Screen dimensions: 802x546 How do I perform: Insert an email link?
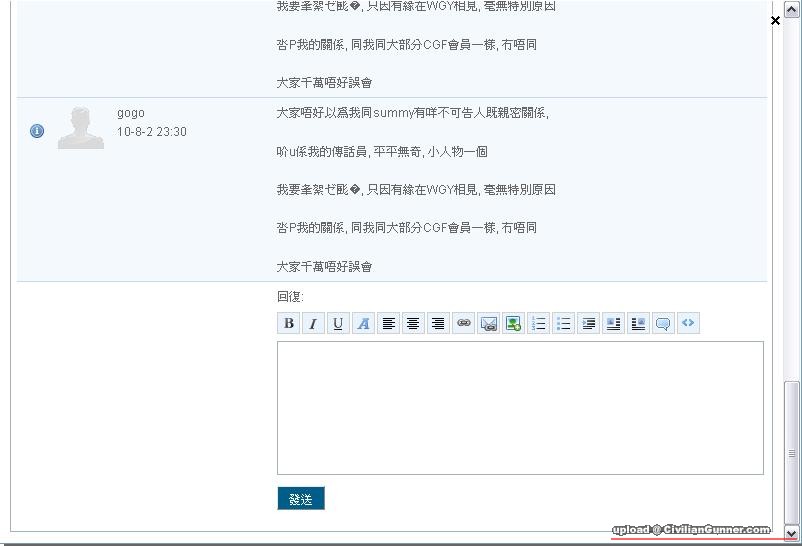point(488,323)
